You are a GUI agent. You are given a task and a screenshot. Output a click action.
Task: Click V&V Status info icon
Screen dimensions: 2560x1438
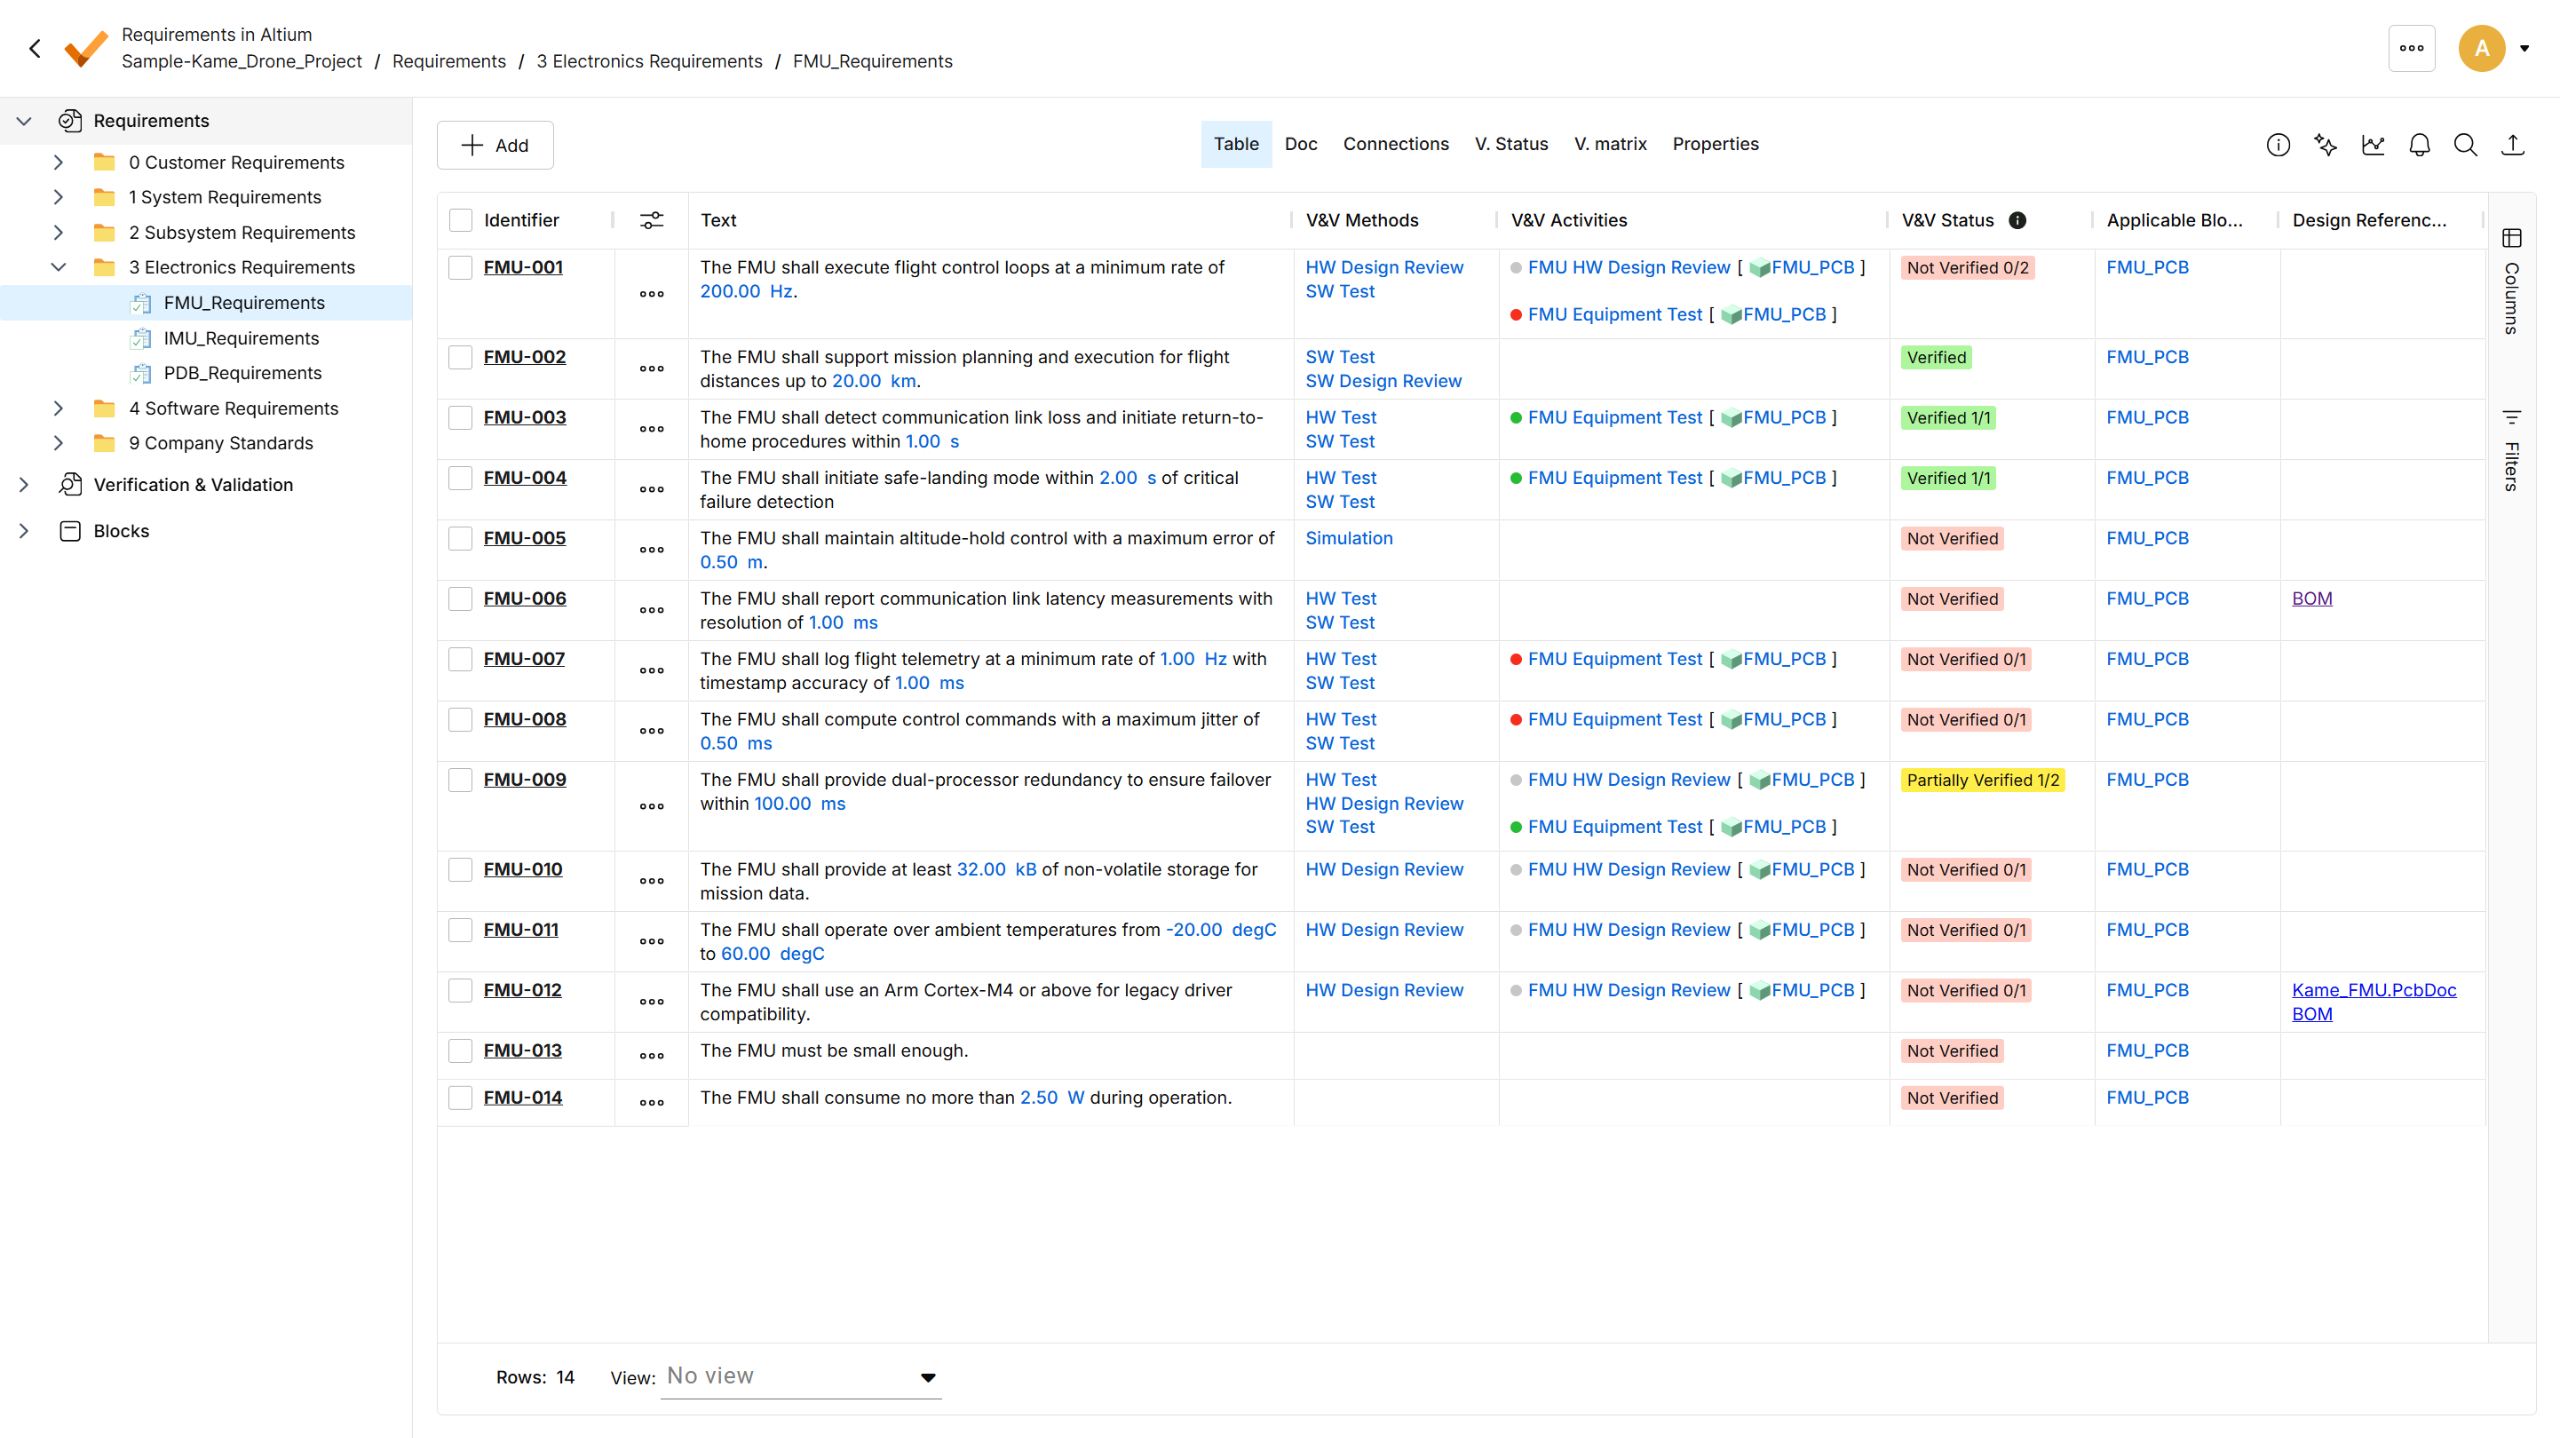(2017, 220)
